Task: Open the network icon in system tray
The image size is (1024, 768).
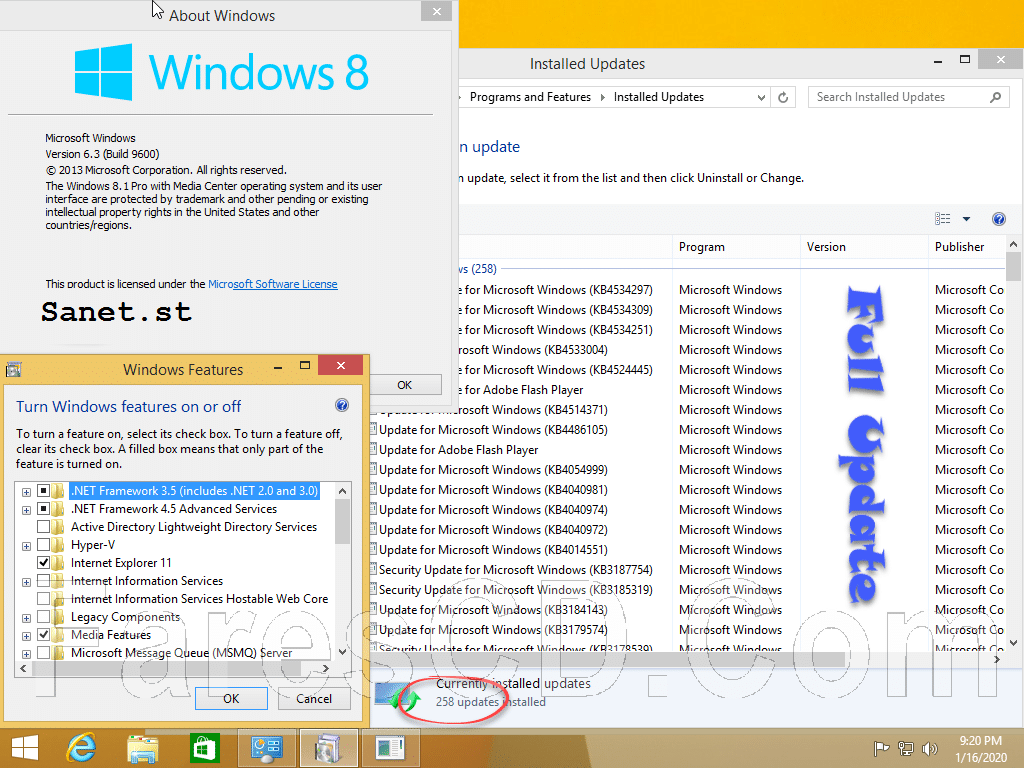Action: (906, 748)
